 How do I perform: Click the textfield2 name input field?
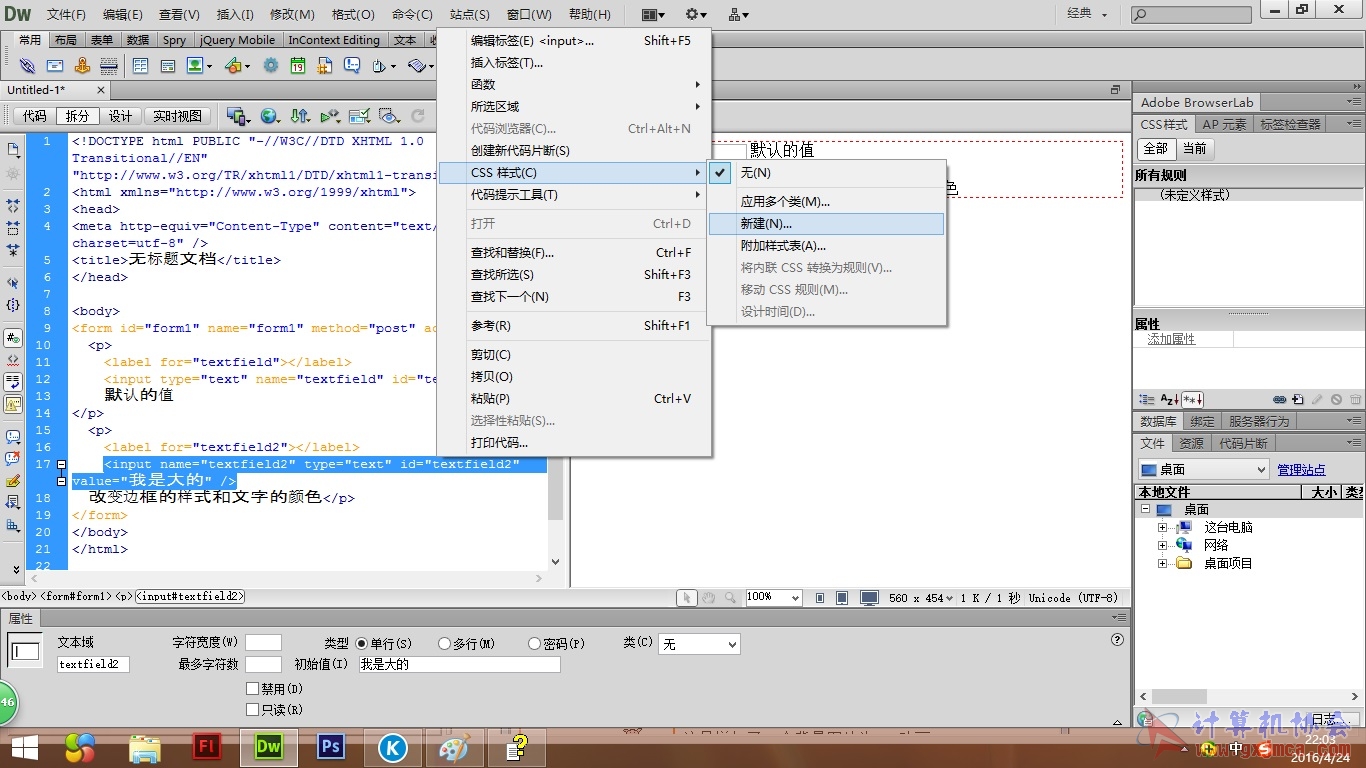click(93, 664)
